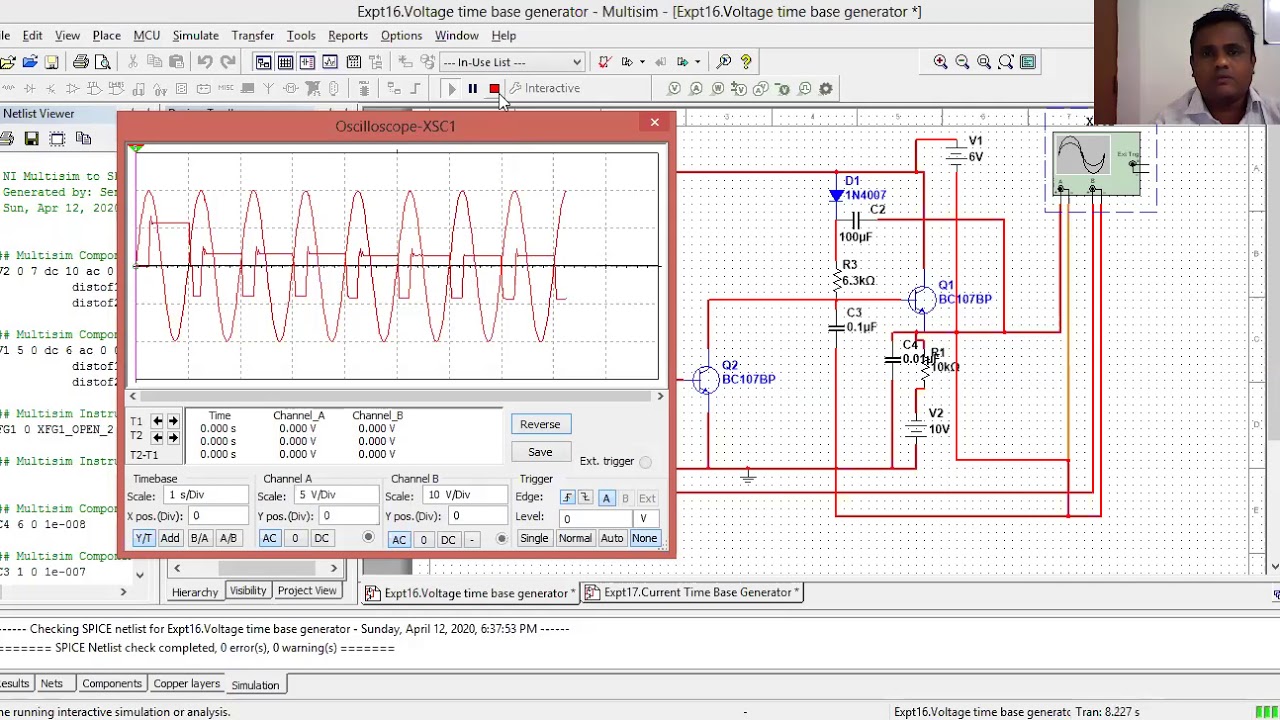Screen dimensions: 1280x720
Task: Set trigger mode to Auto
Action: tap(612, 538)
